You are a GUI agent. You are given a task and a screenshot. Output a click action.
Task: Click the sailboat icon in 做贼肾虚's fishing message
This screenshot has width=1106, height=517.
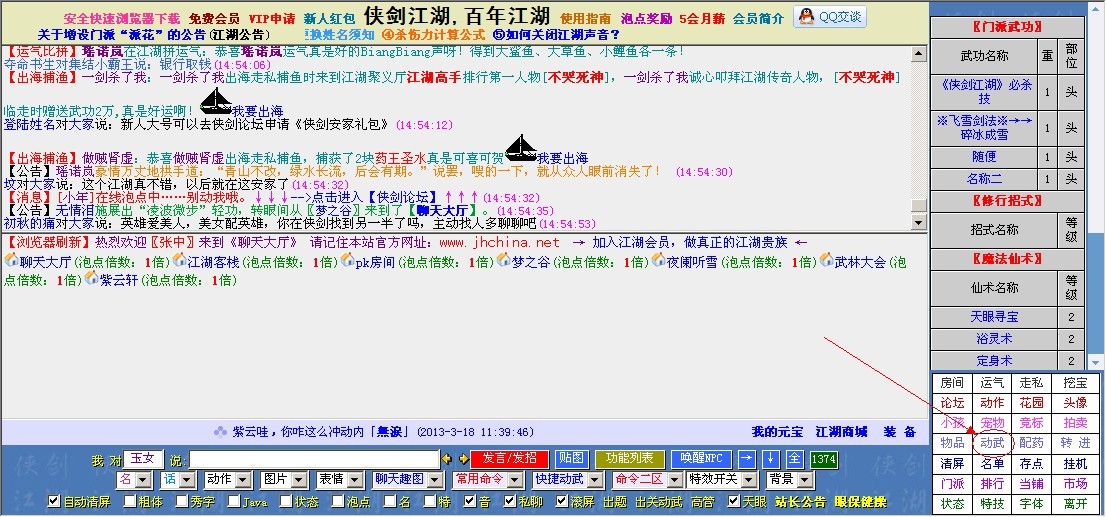tap(521, 147)
